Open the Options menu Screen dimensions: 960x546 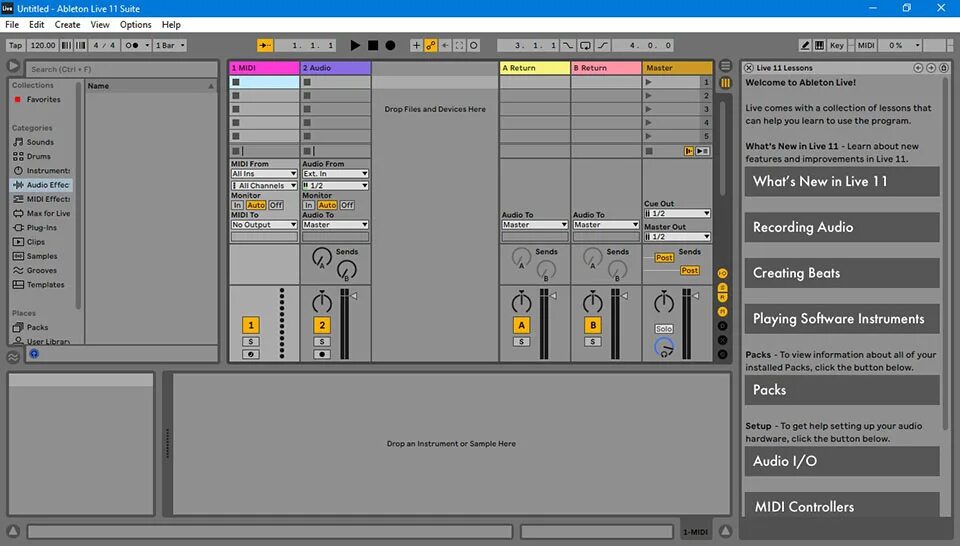click(135, 24)
